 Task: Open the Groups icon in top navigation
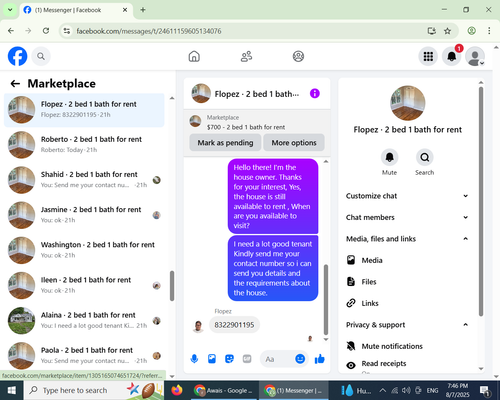pyautogui.click(x=298, y=56)
